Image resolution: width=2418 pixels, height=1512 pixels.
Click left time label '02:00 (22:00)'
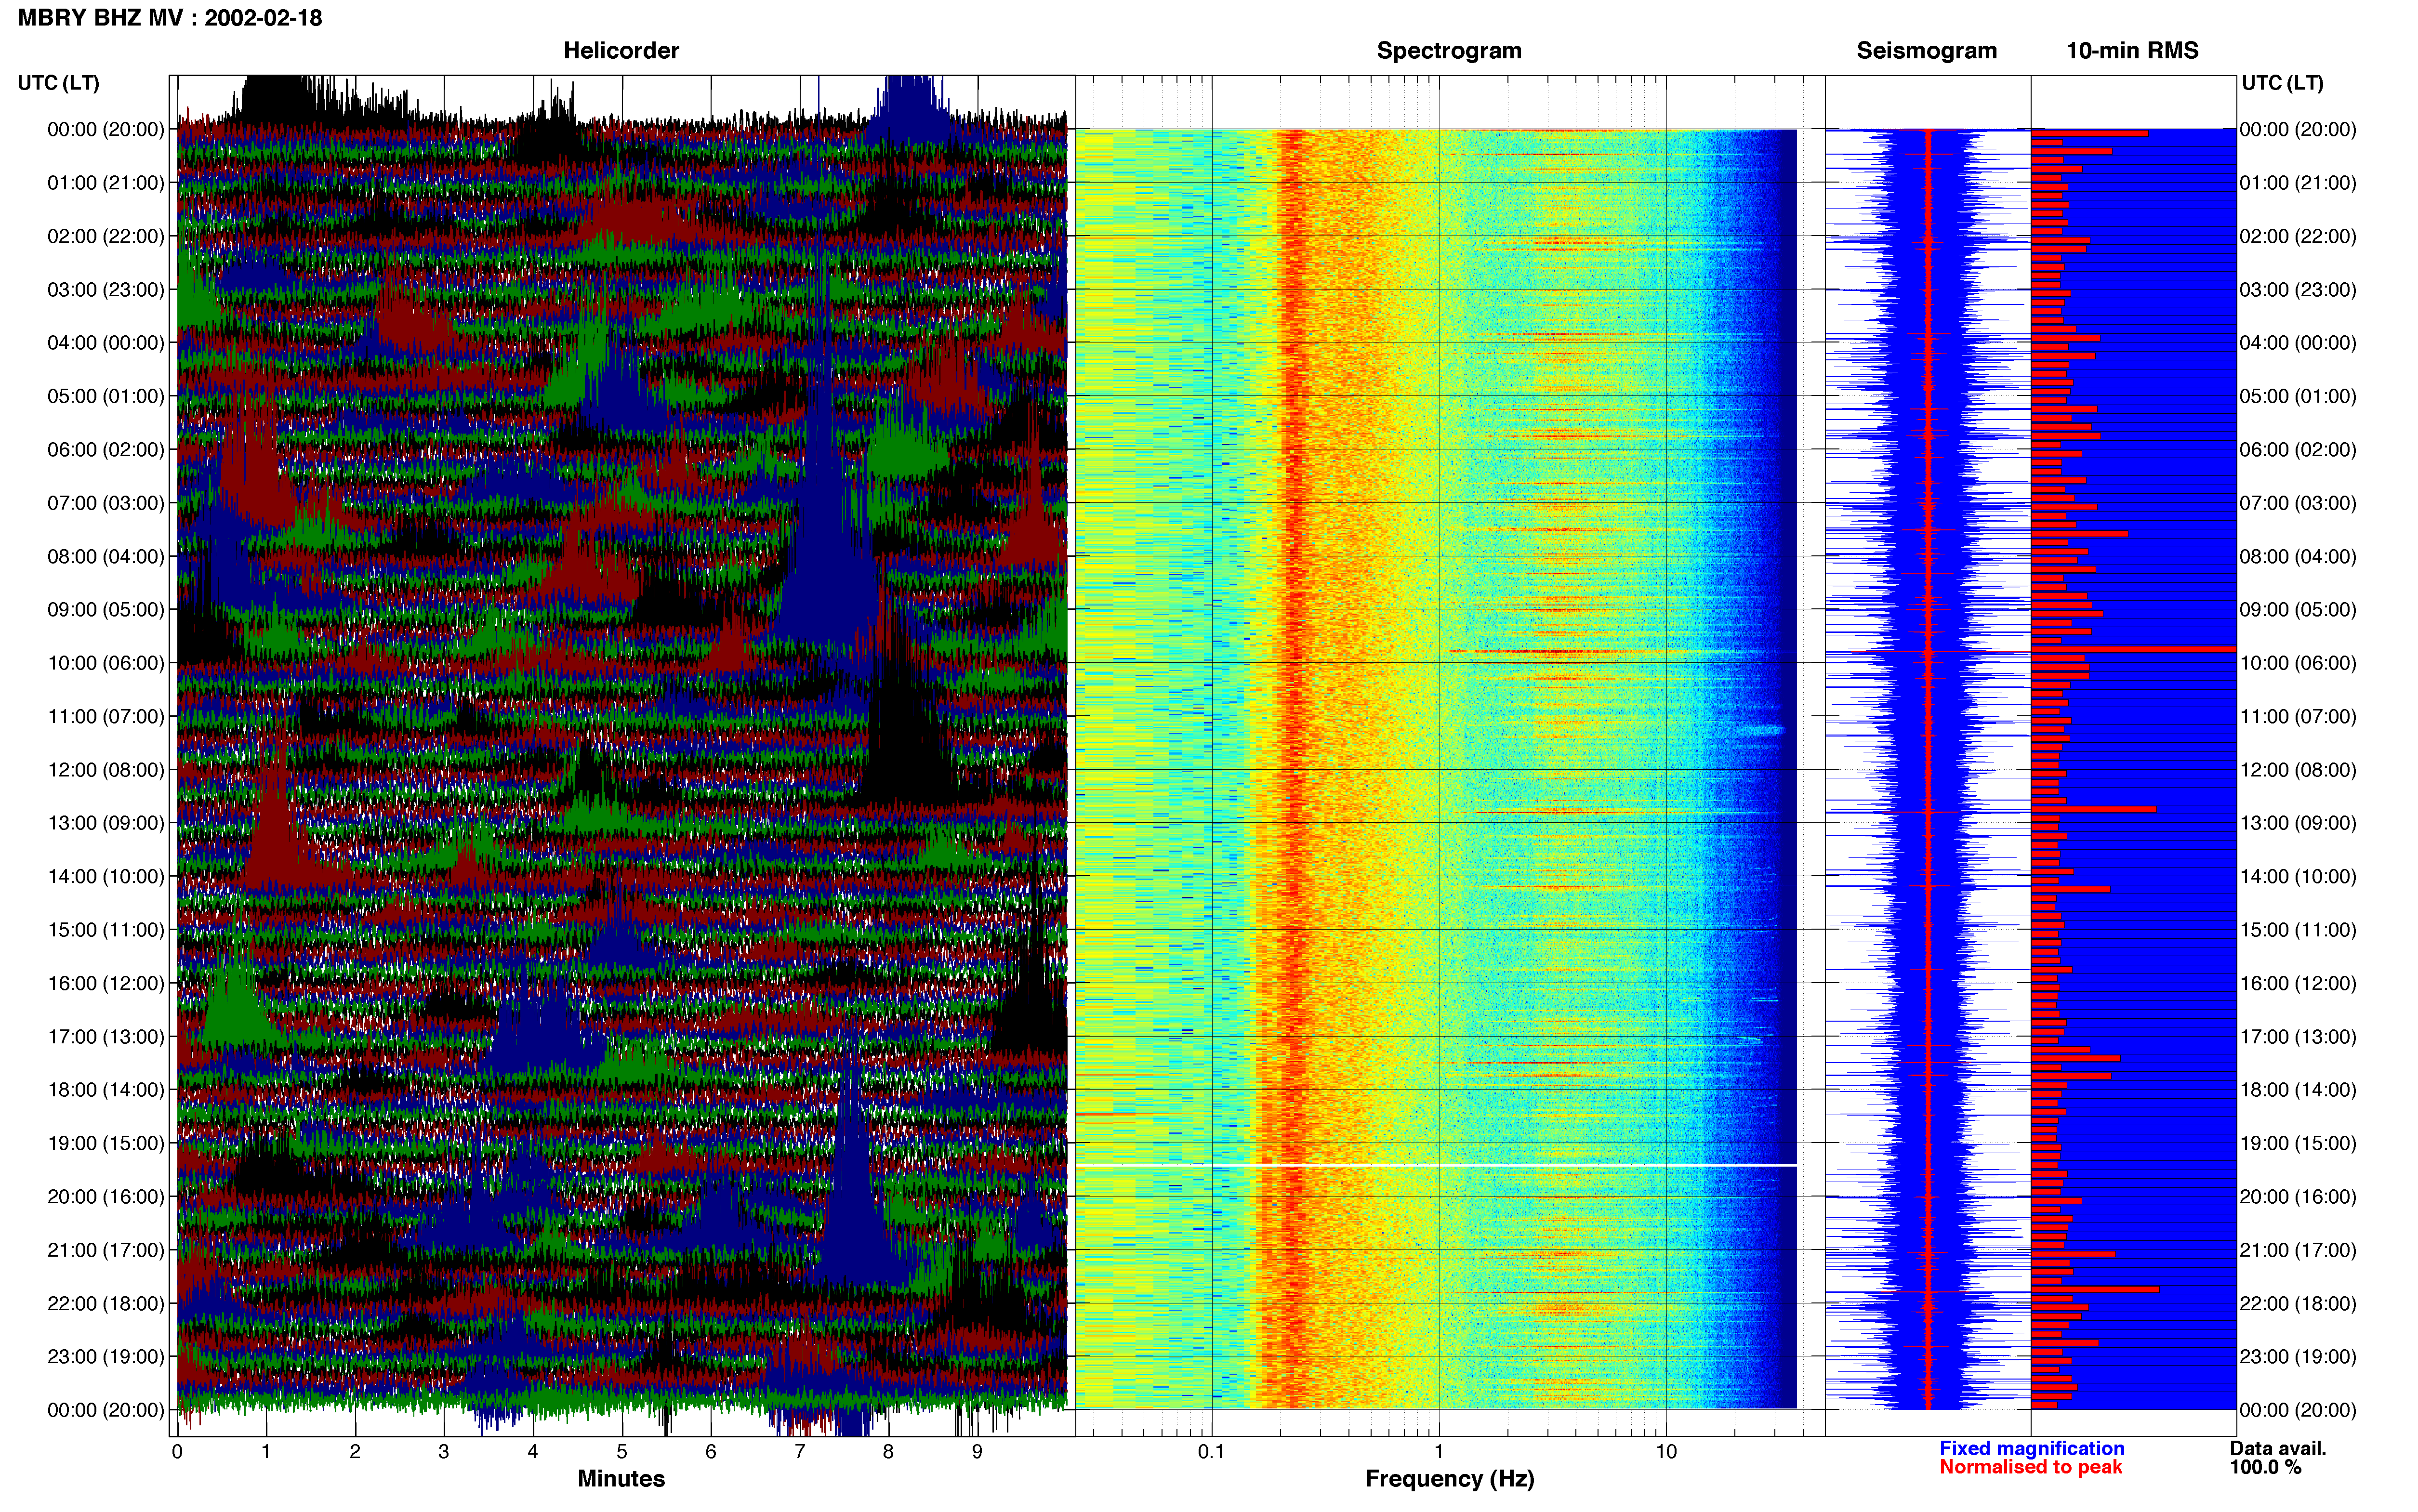106,236
